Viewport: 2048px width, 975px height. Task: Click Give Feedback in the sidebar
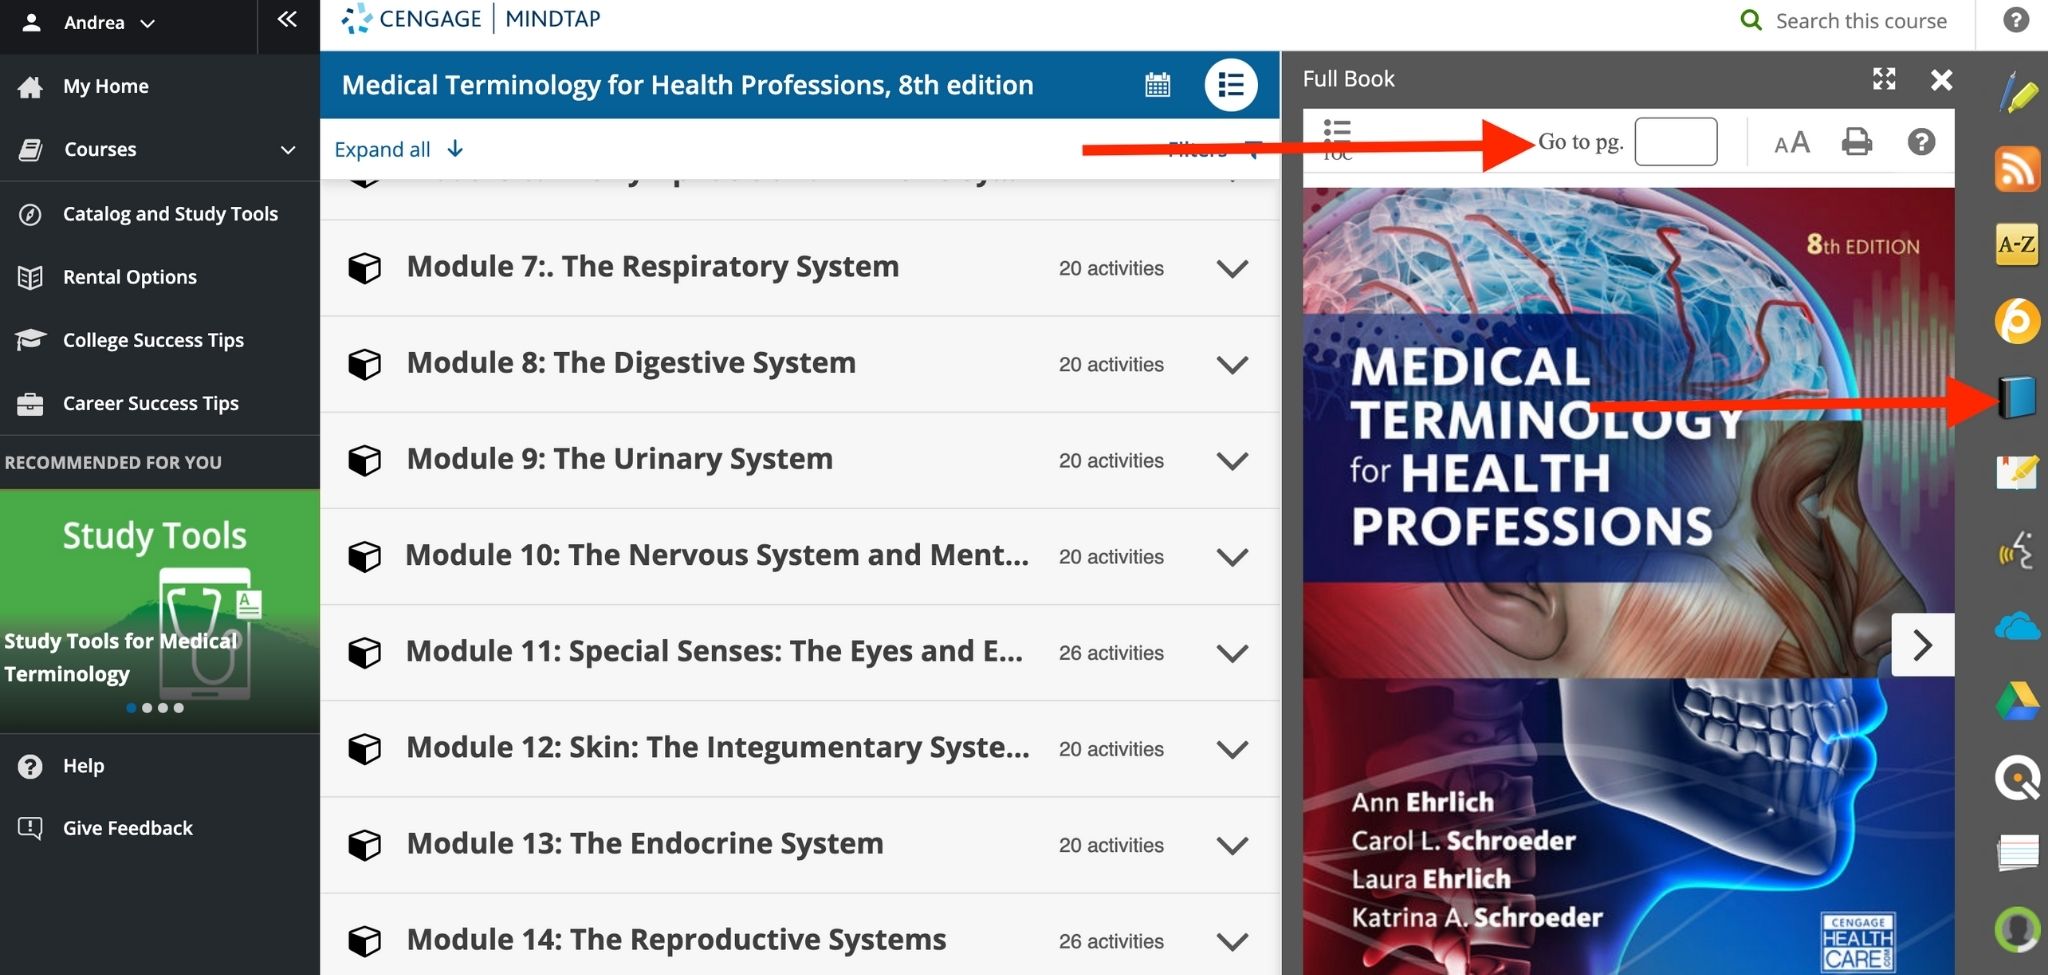point(128,827)
